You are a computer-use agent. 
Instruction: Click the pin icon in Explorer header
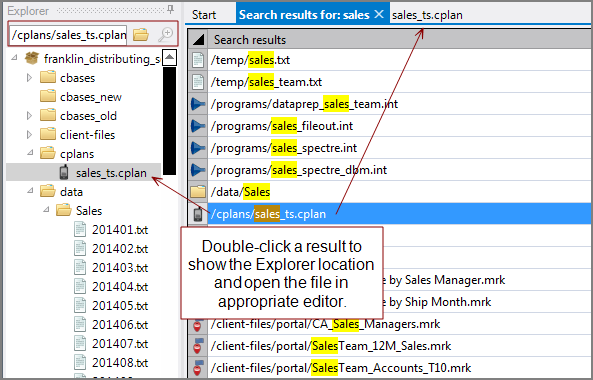171,9
